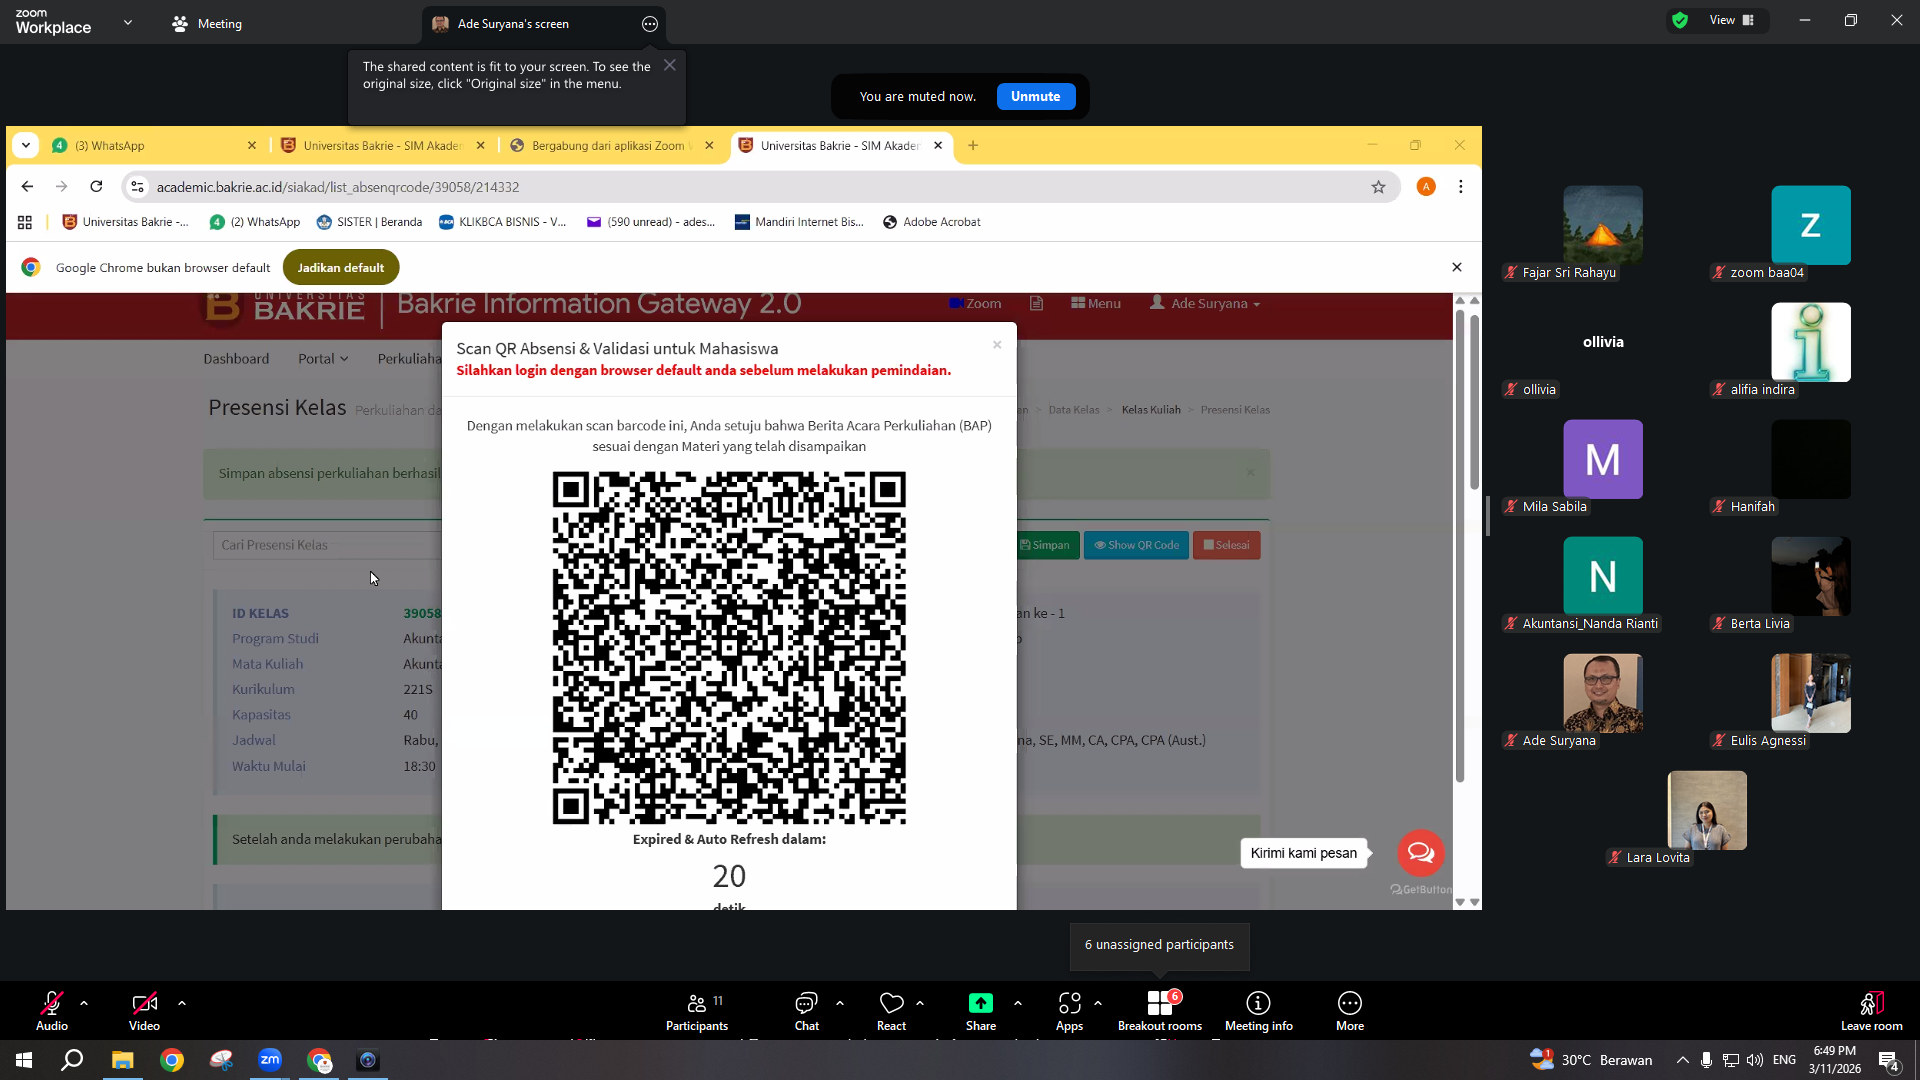
Task: Open KLIKBCA BISNIS bookmark
Action: 502,222
